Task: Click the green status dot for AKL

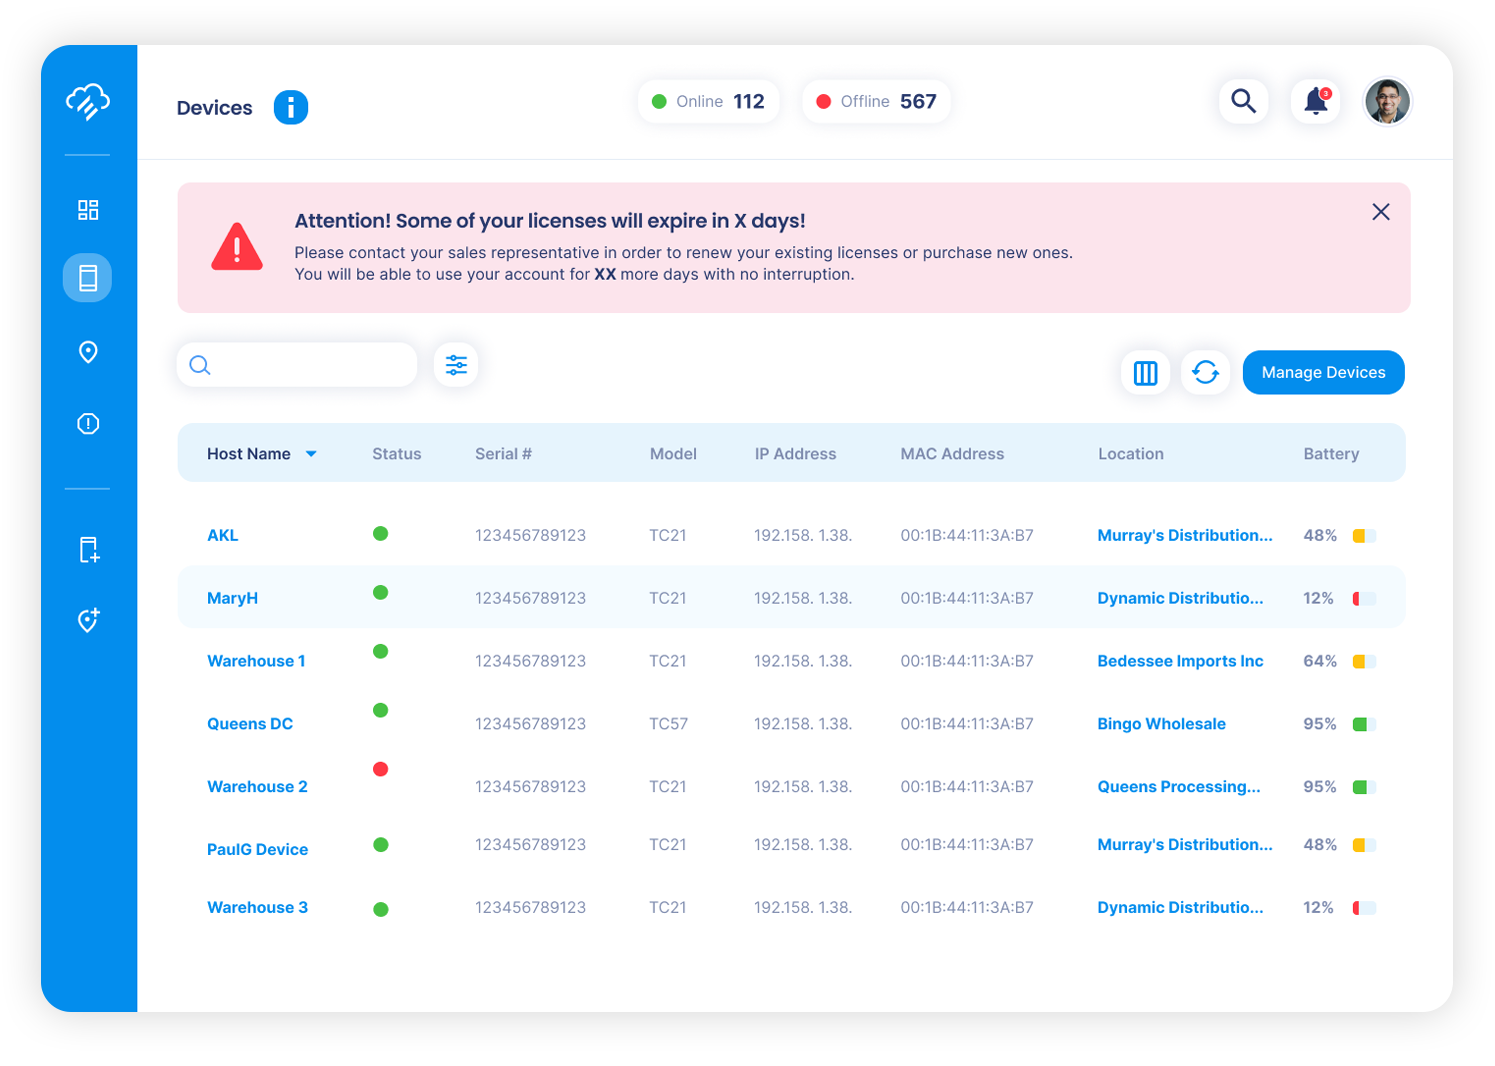Action: (x=380, y=534)
